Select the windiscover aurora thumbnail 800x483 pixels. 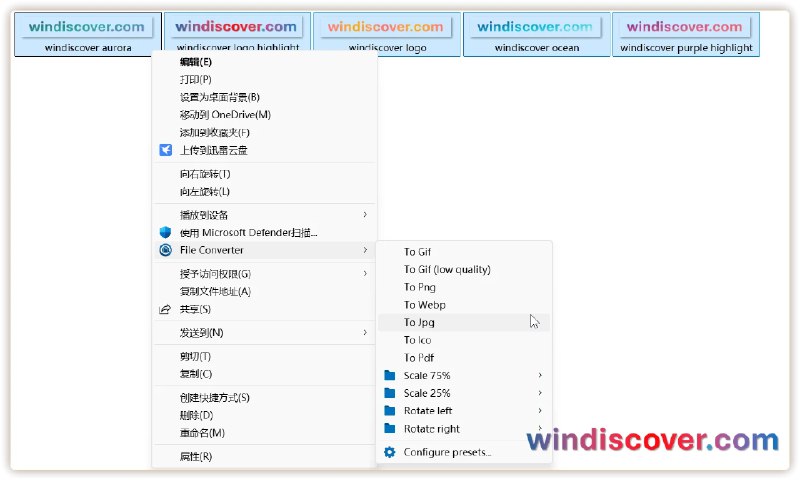coord(88,34)
